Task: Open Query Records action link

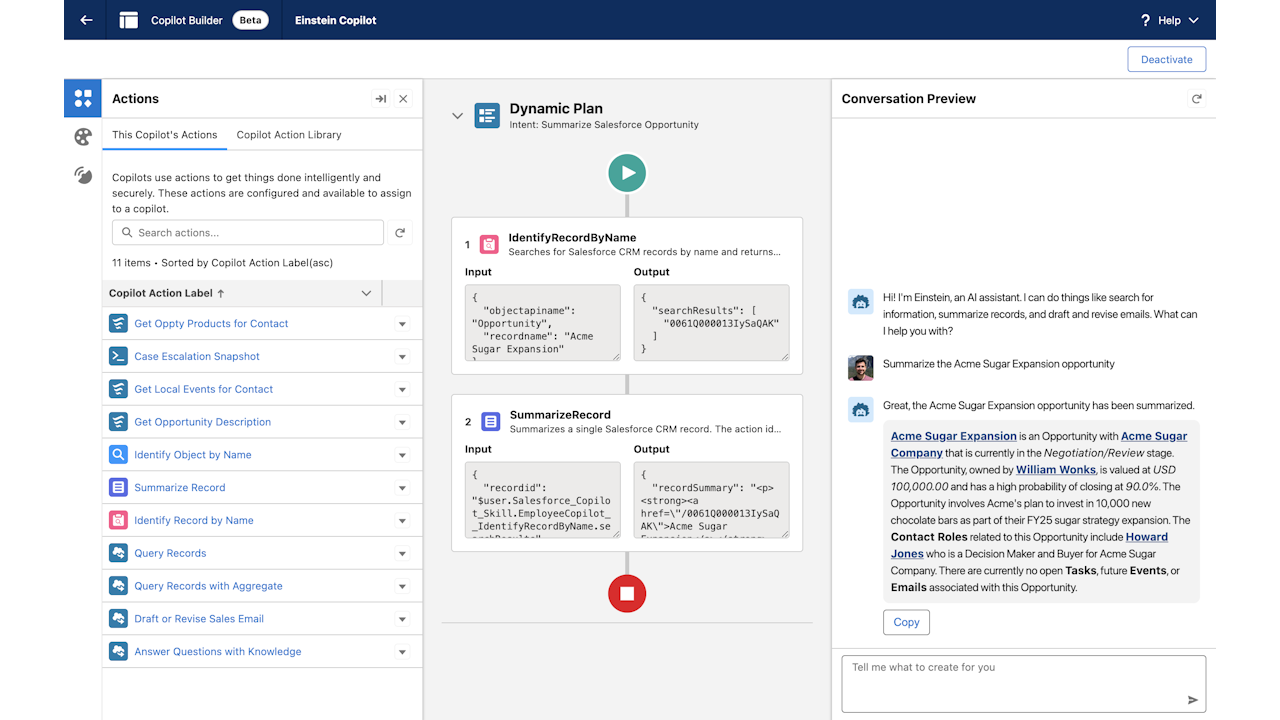Action: tap(170, 553)
